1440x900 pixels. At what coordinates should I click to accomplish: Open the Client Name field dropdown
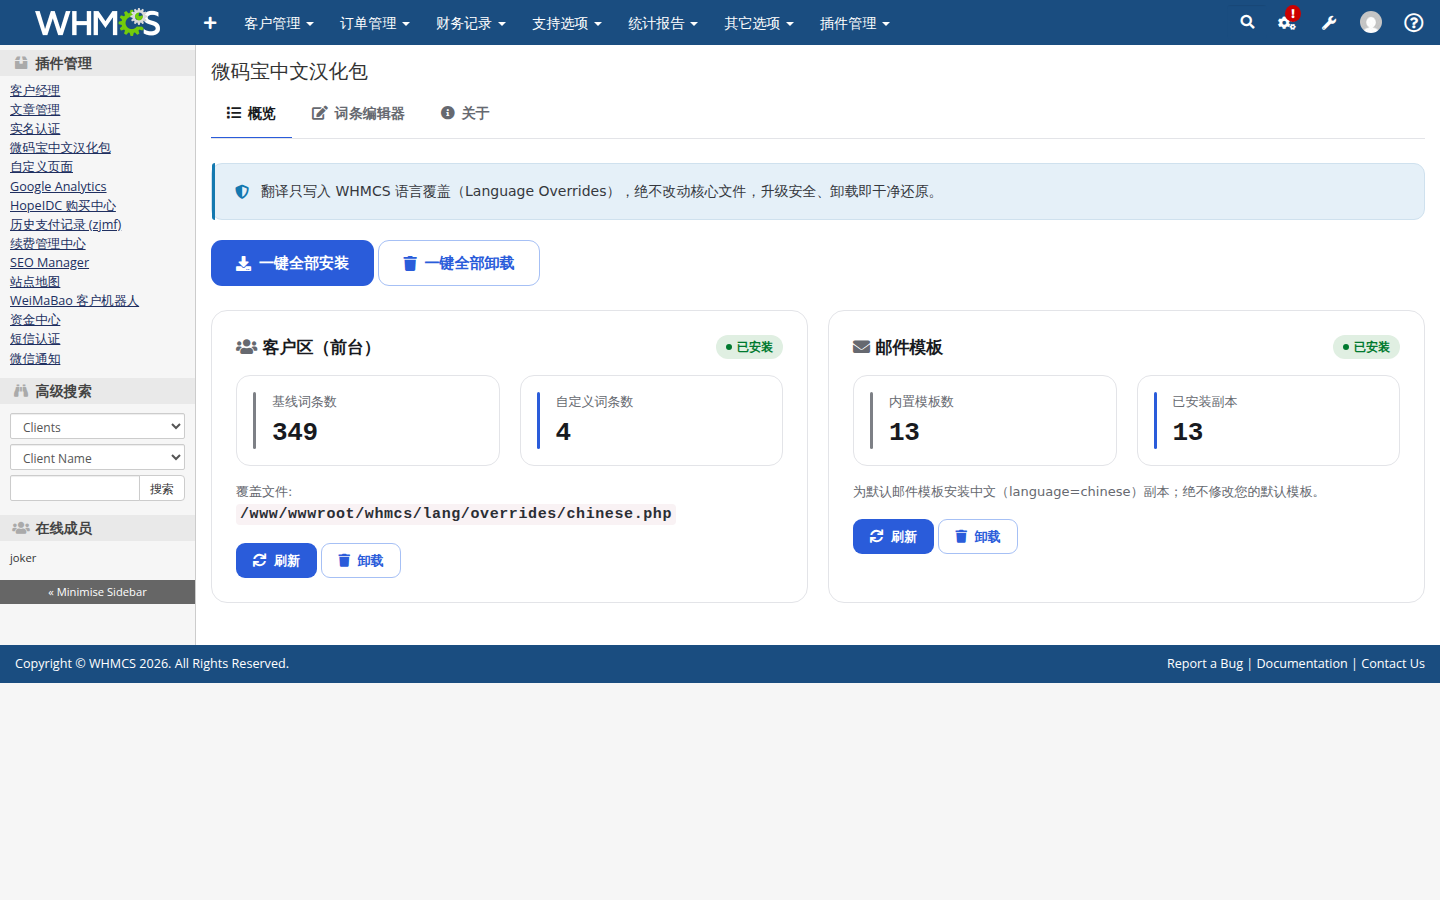click(97, 457)
